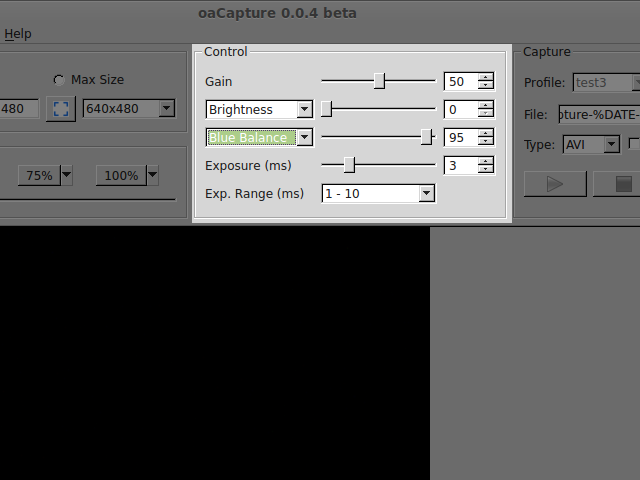
Task: Click the black camera preview area
Action: click(215, 353)
